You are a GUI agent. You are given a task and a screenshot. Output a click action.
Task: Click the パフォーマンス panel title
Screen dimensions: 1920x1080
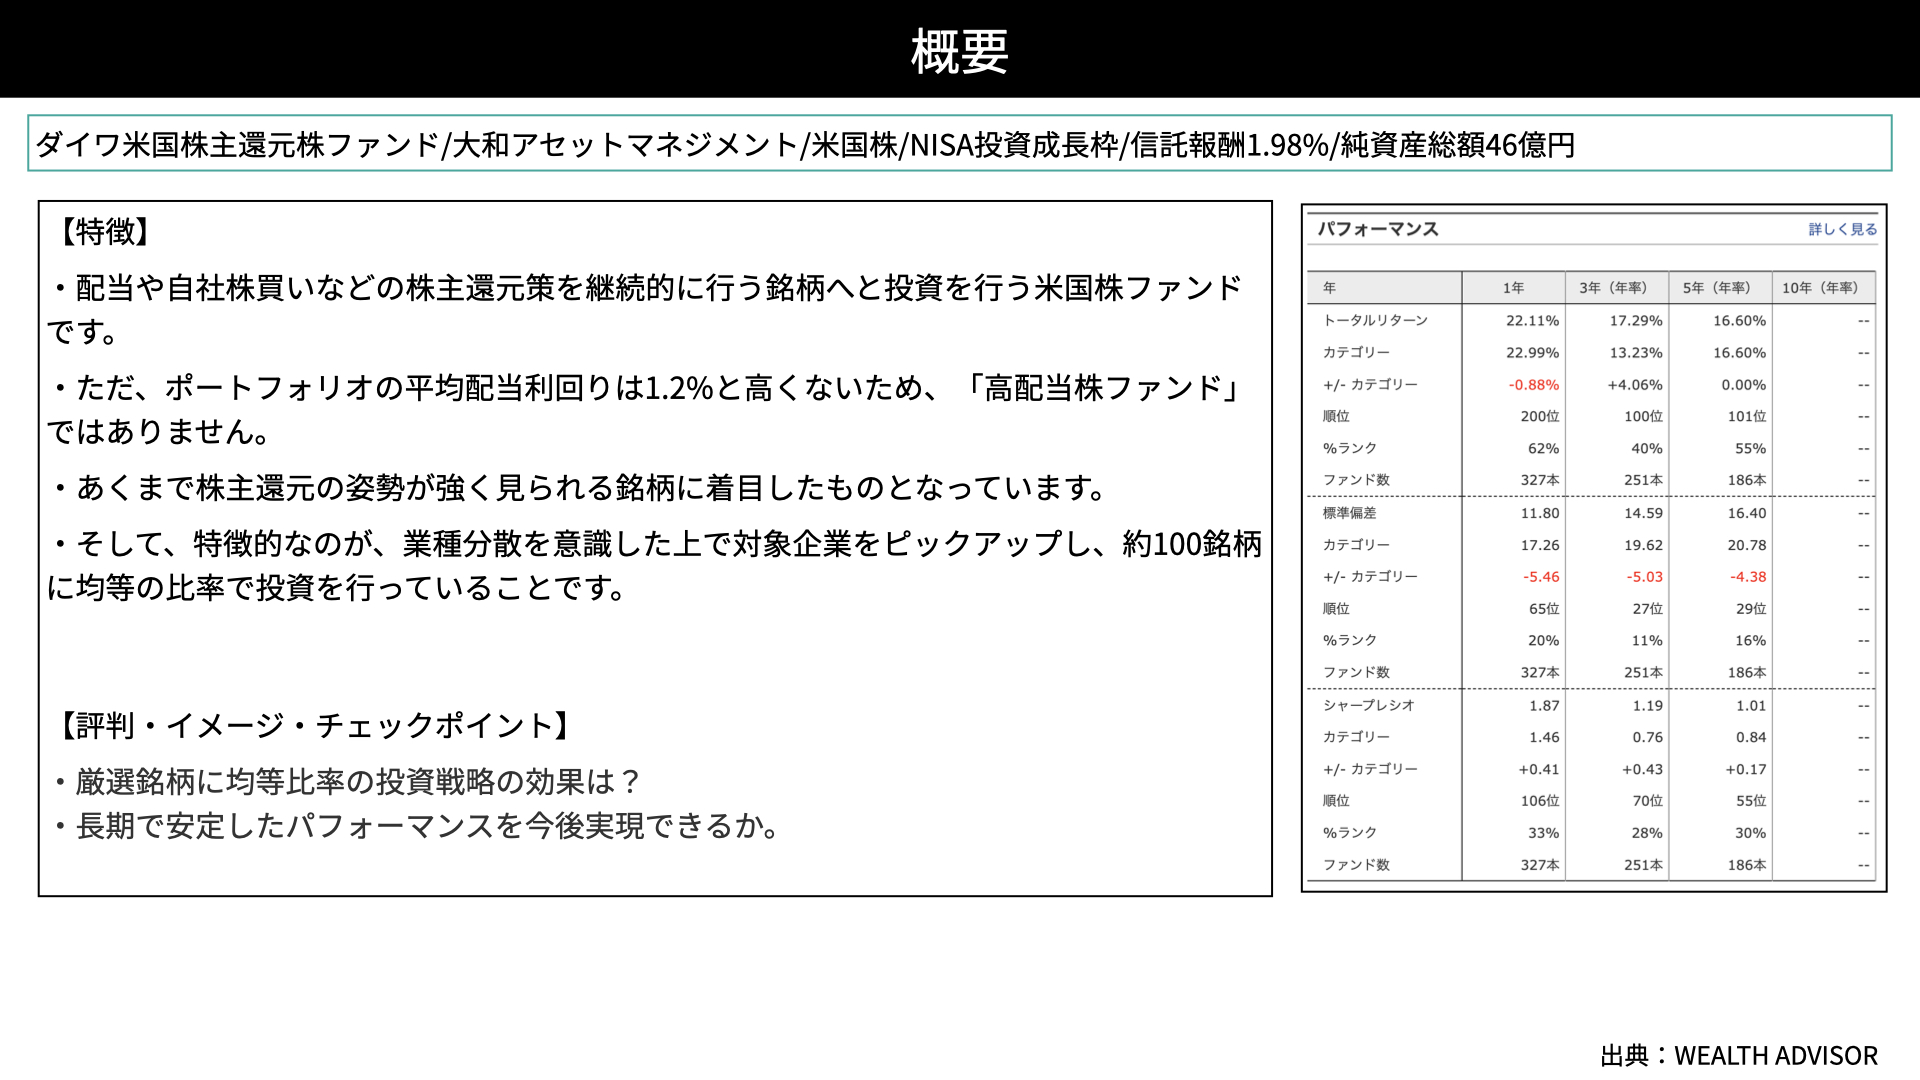(x=1378, y=229)
